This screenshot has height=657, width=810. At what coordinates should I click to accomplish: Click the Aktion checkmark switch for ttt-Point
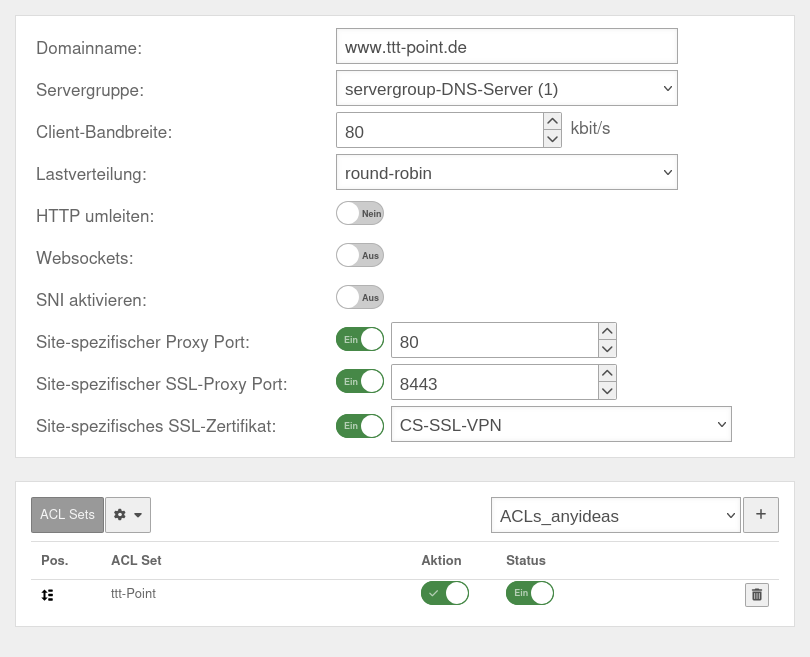444,593
